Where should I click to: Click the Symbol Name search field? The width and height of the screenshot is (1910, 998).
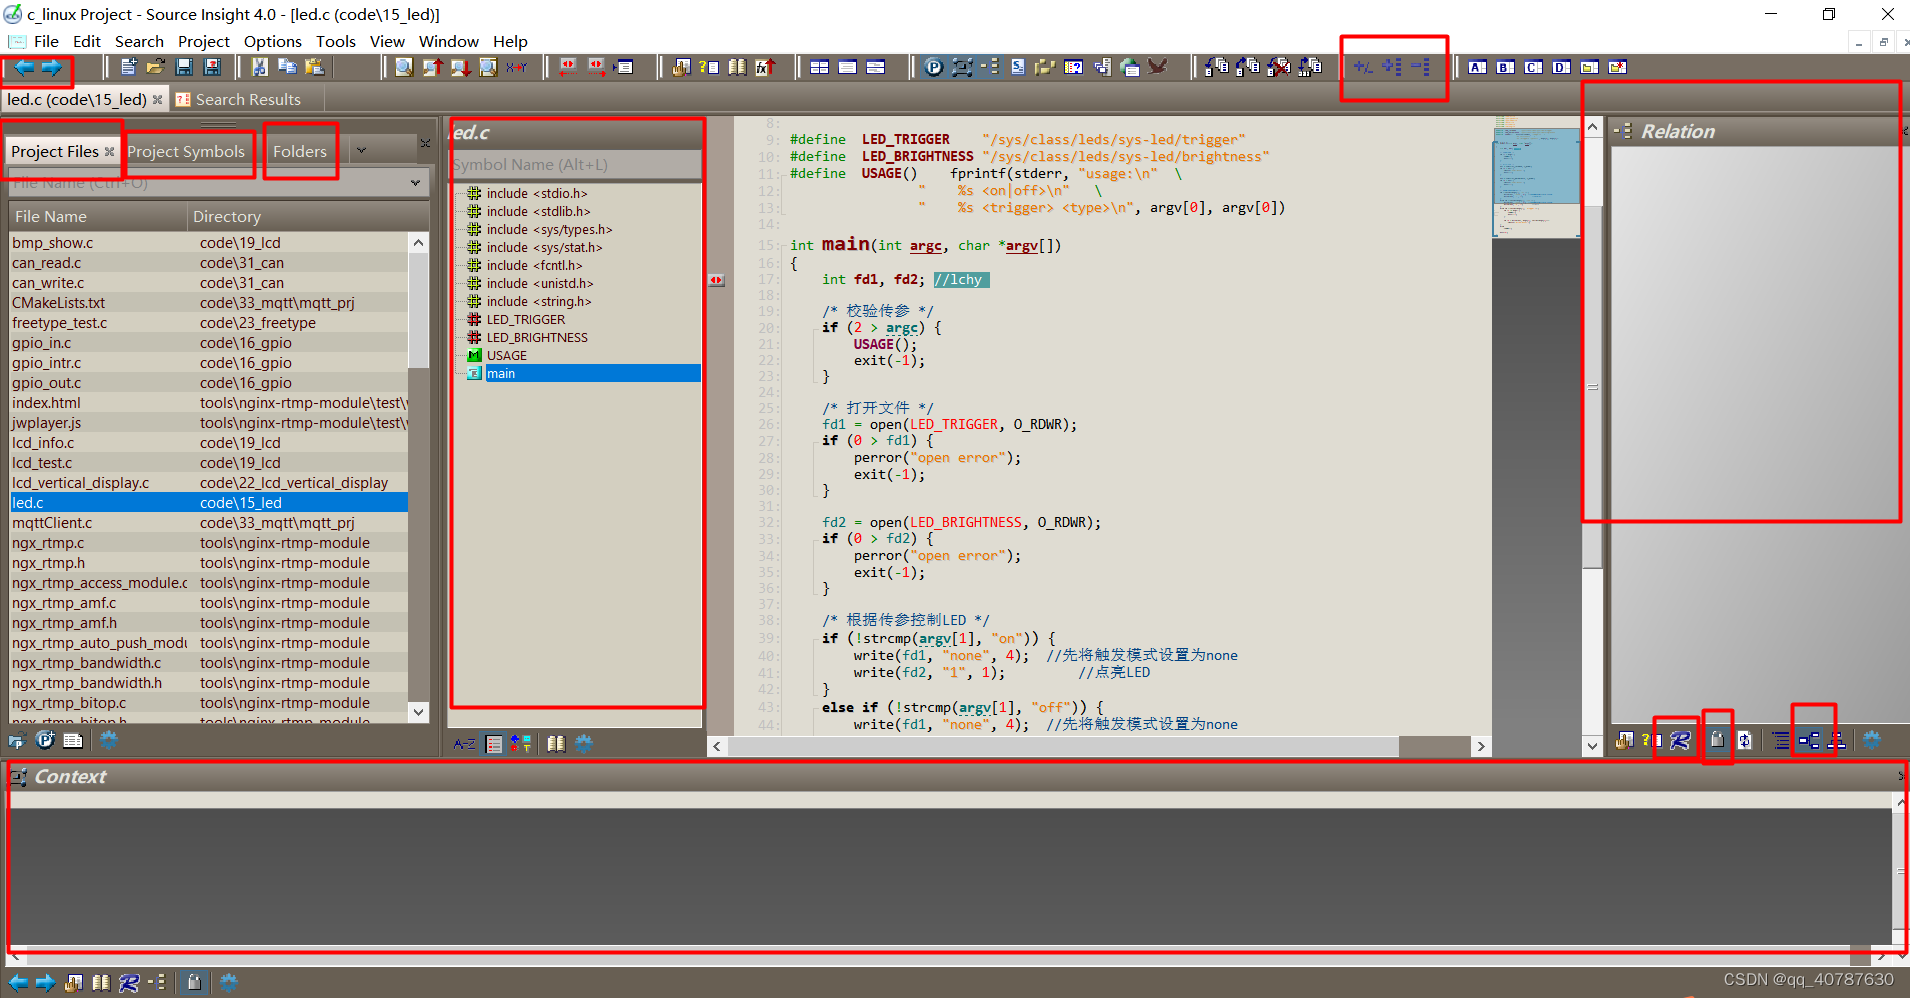[575, 164]
